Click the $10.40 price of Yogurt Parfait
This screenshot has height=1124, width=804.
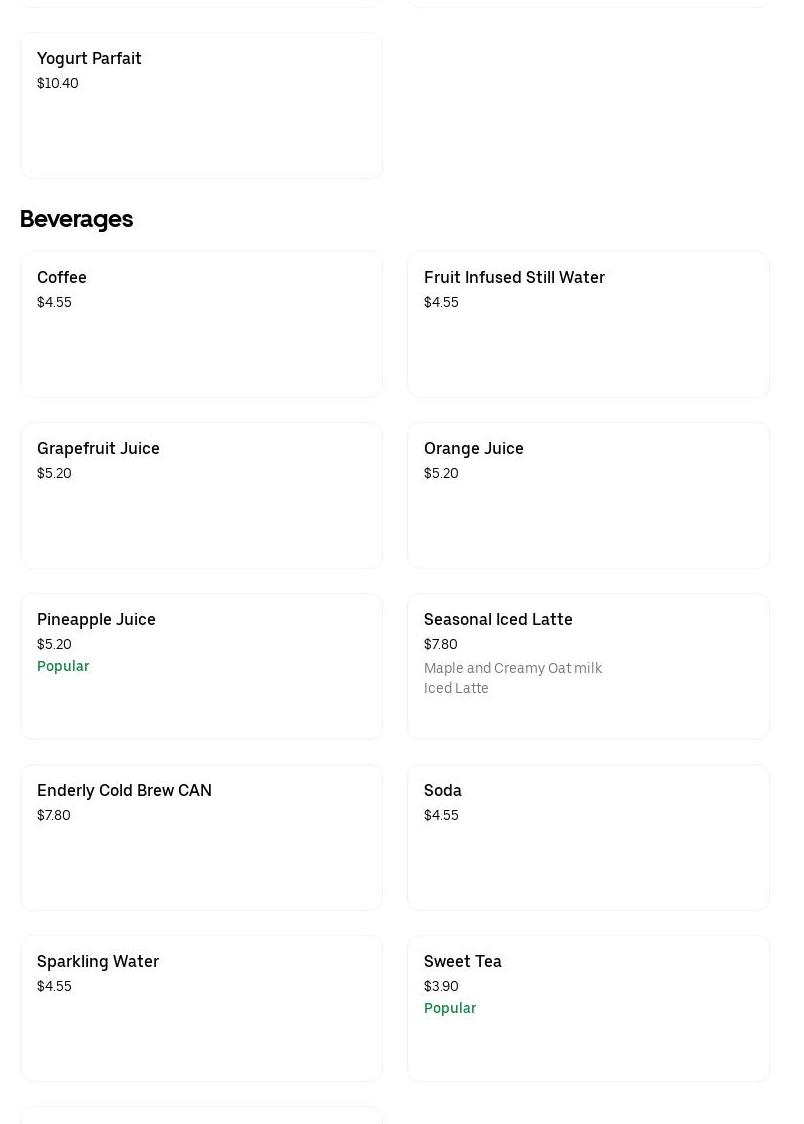pos(58,83)
